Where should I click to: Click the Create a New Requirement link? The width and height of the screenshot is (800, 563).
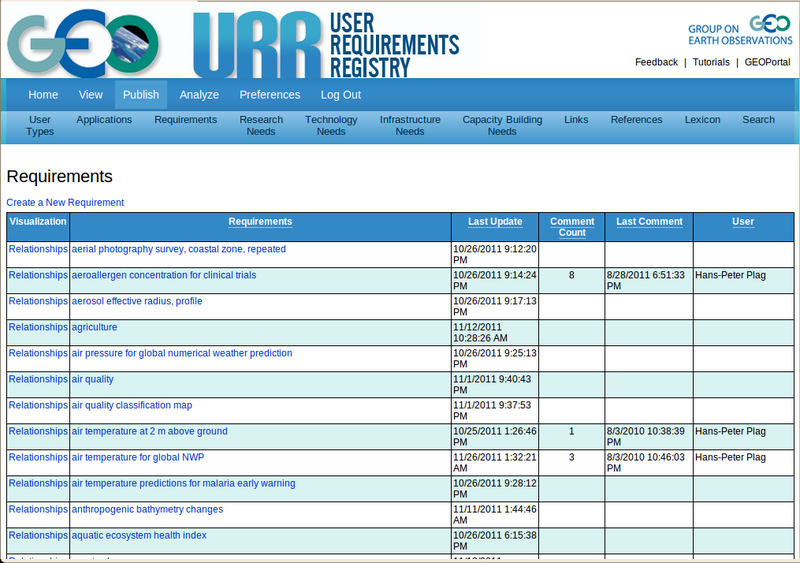pos(65,203)
